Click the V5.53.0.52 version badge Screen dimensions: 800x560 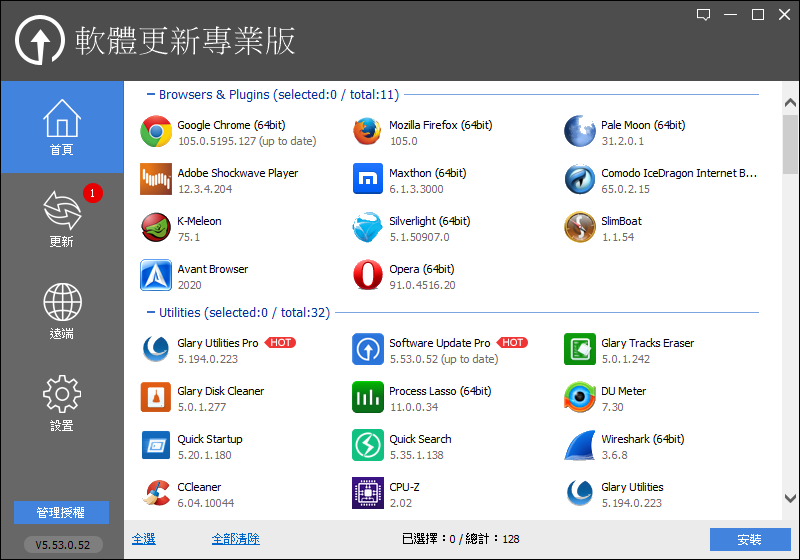click(63, 545)
